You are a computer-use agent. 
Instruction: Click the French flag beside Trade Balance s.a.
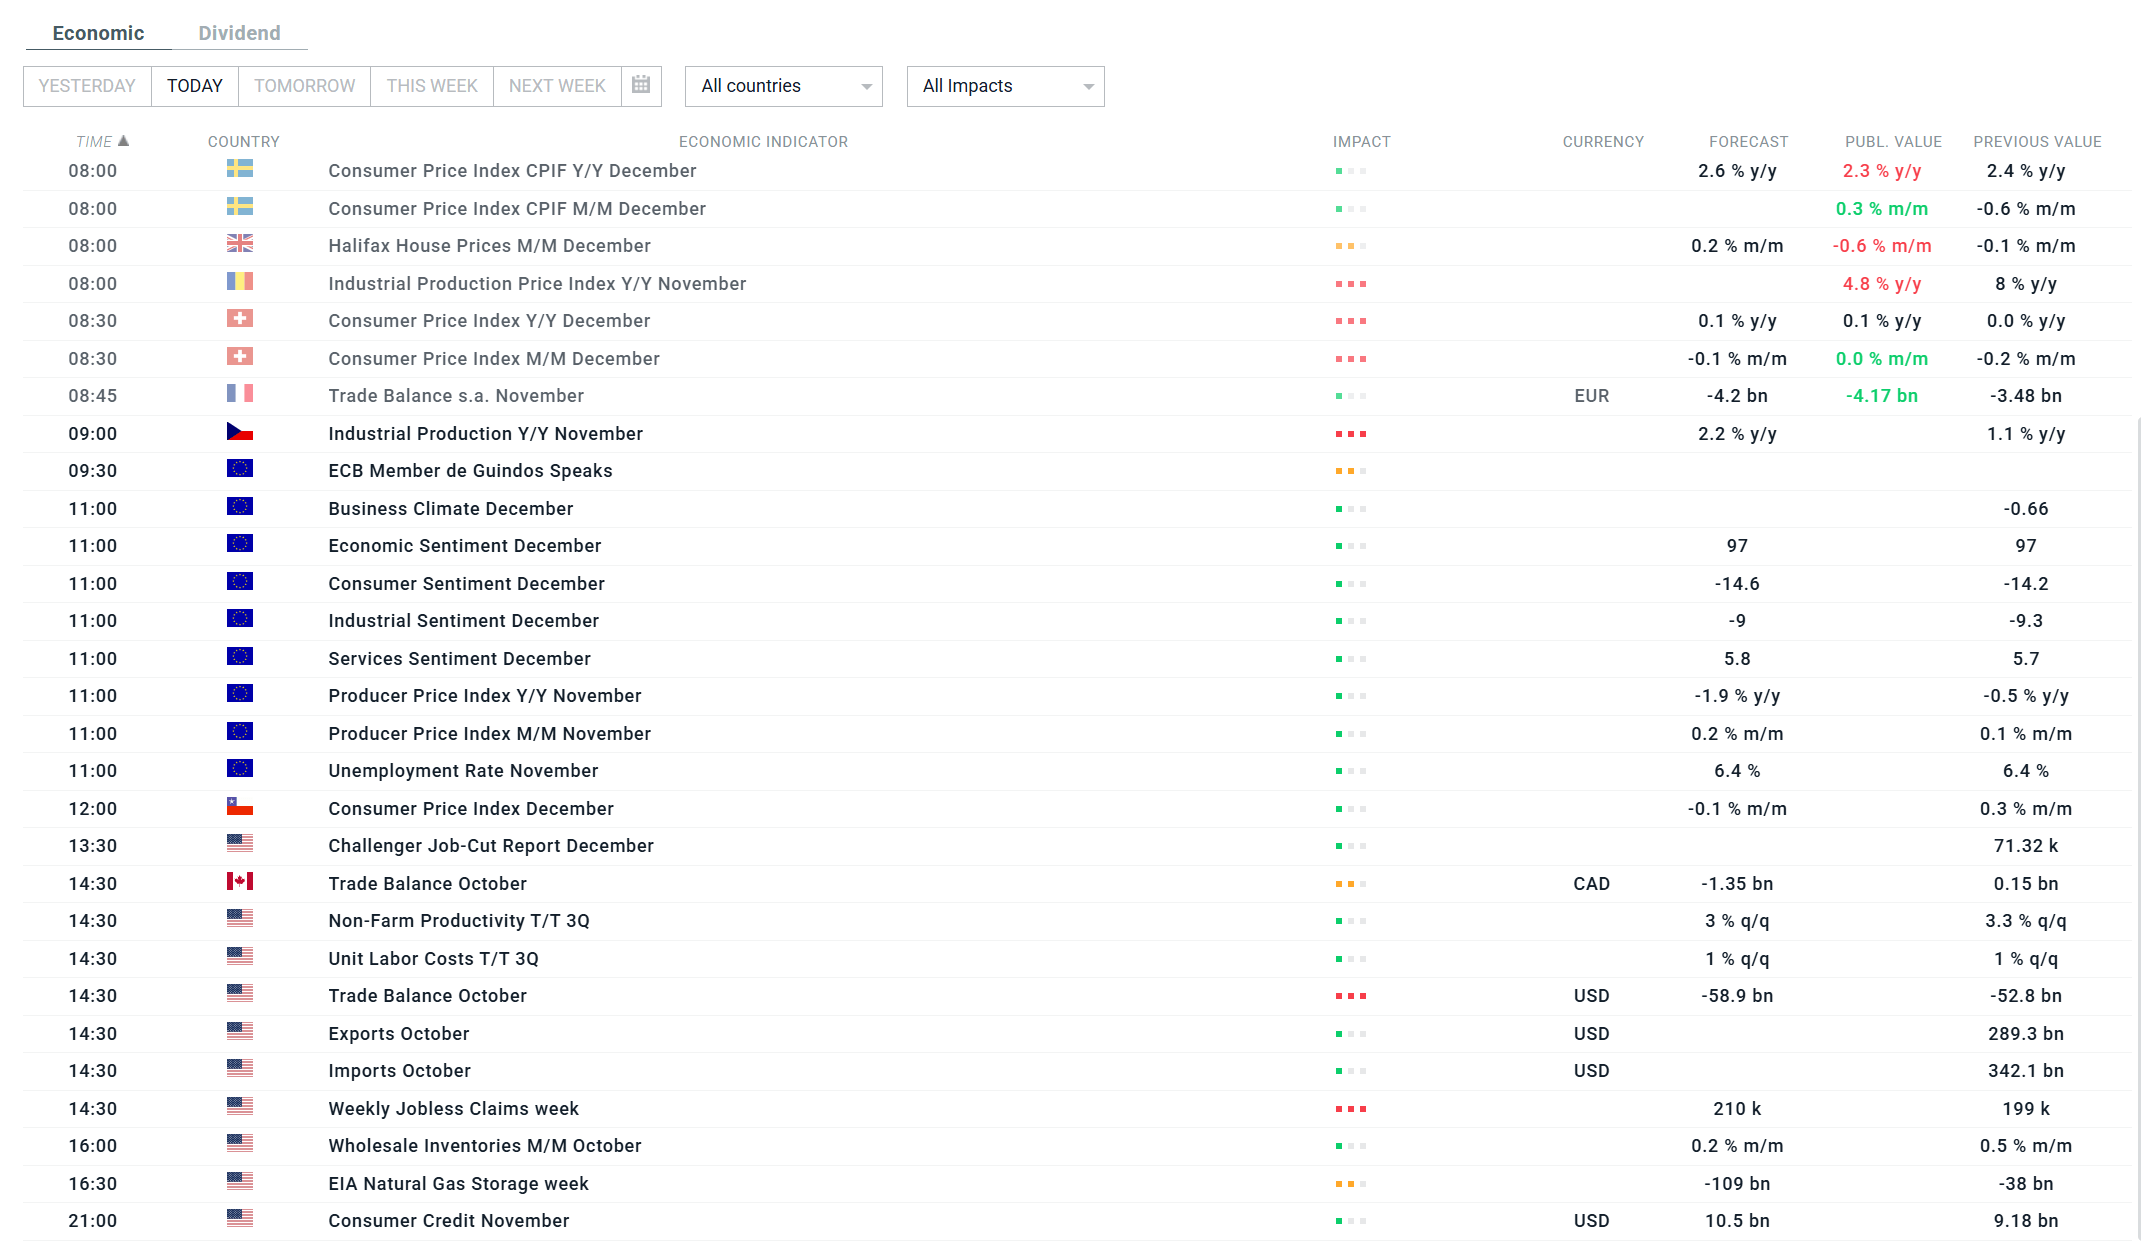239,394
